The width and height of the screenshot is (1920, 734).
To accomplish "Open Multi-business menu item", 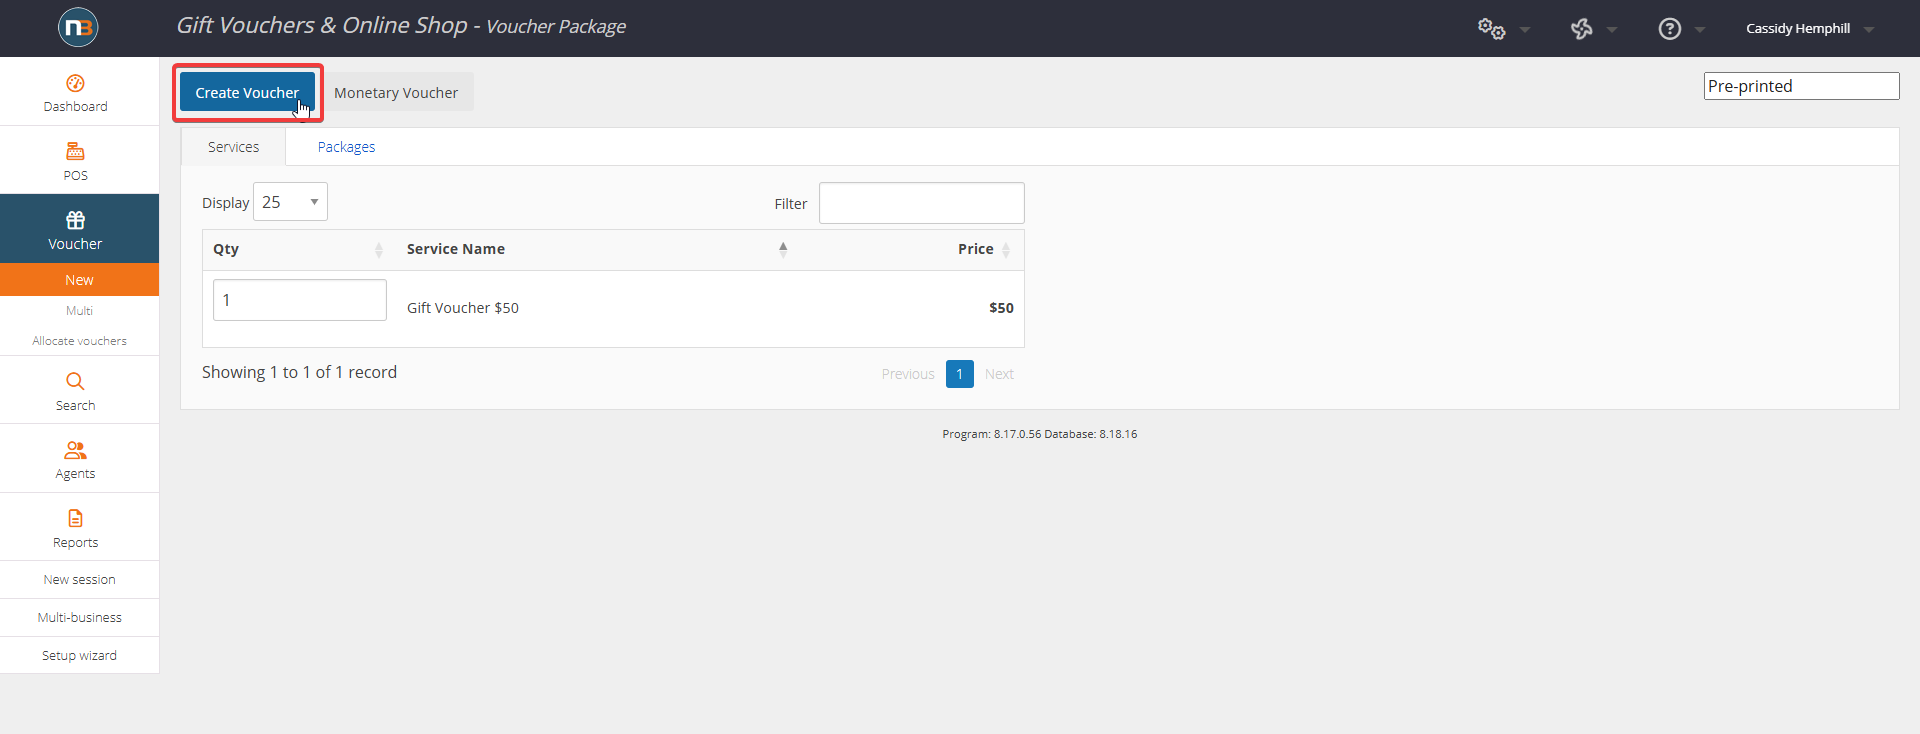I will click(79, 618).
